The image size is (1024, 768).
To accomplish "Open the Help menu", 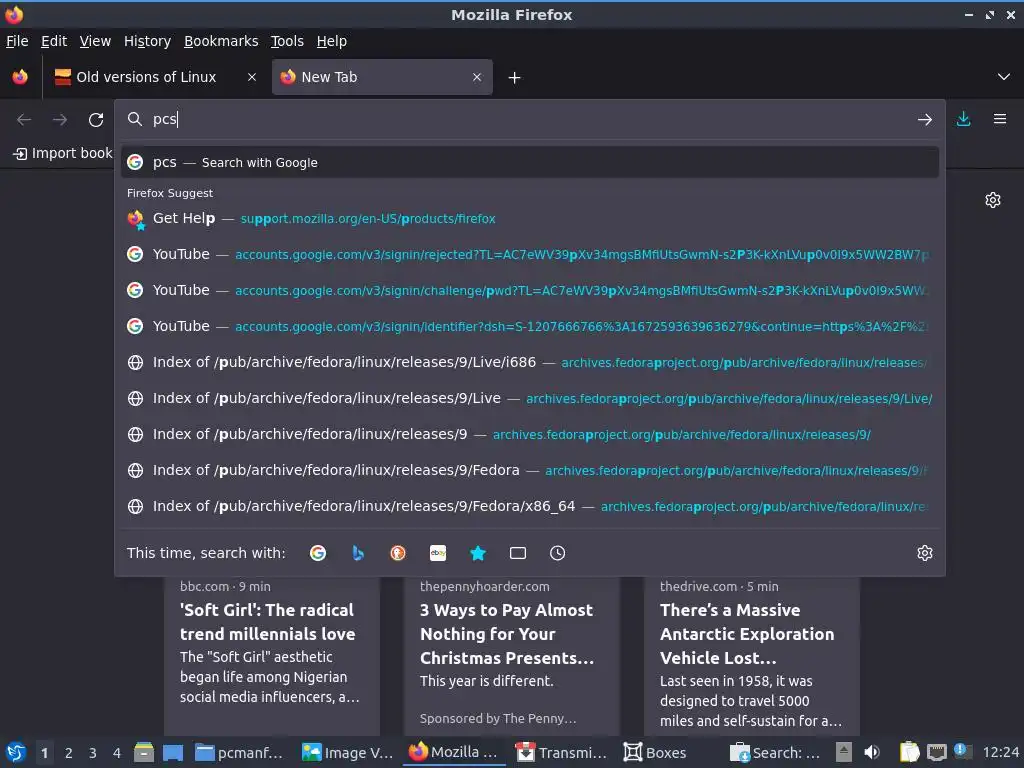I will click(332, 41).
